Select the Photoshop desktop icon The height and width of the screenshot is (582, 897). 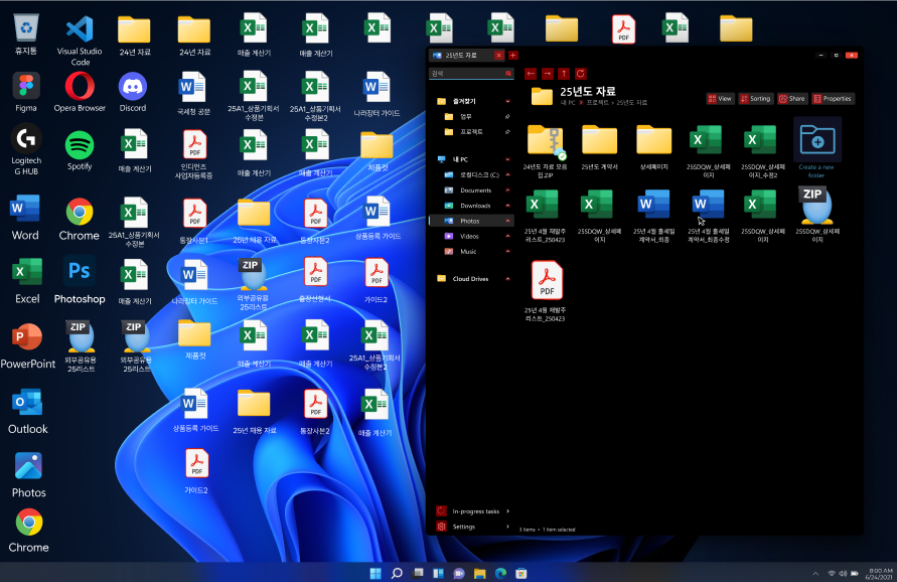pyautogui.click(x=80, y=281)
